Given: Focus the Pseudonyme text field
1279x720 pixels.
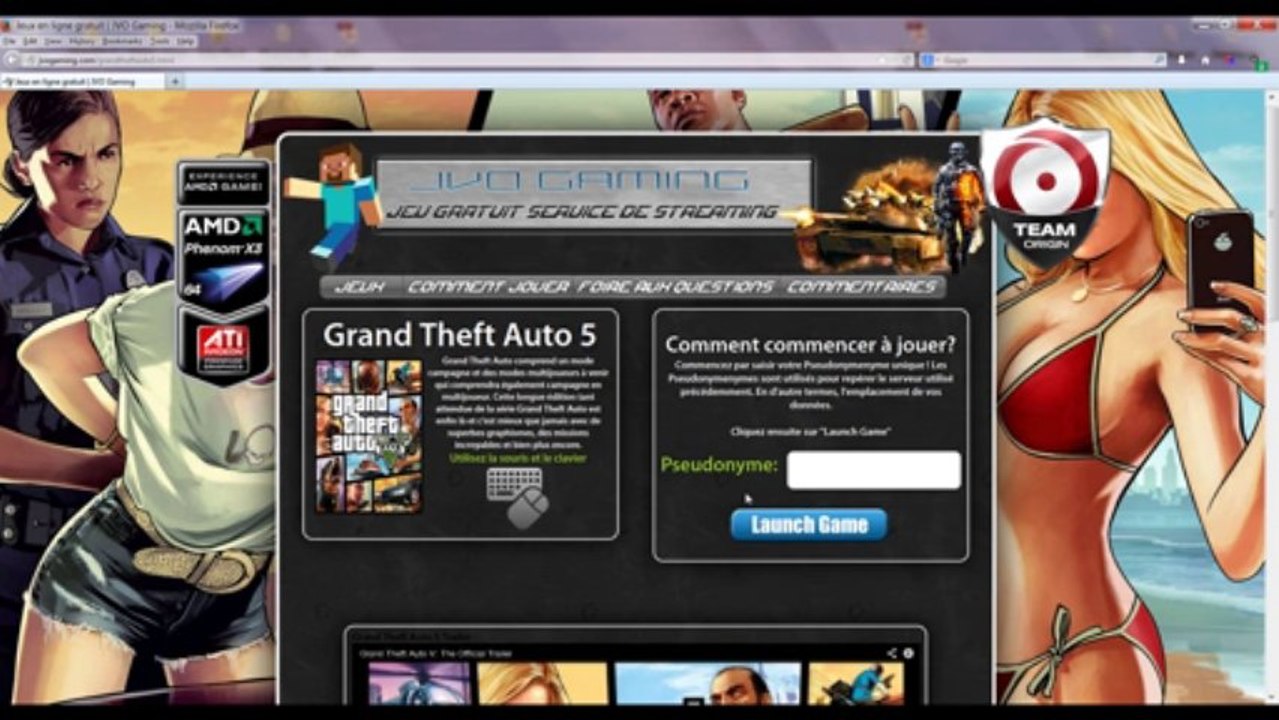Looking at the screenshot, I should click(x=874, y=470).
